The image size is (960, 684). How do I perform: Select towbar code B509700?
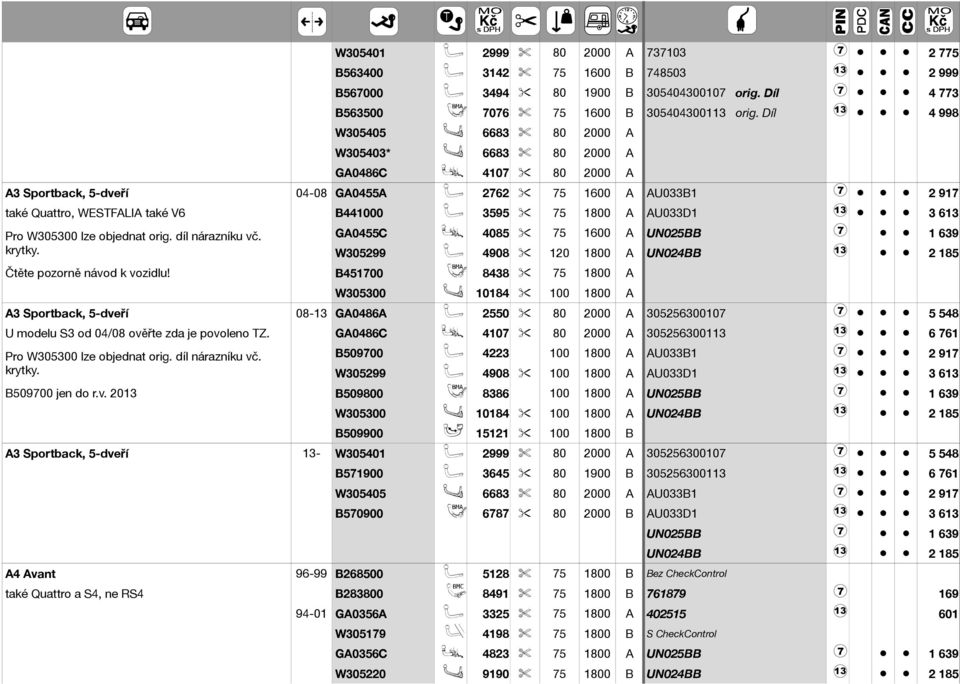(x=359, y=353)
